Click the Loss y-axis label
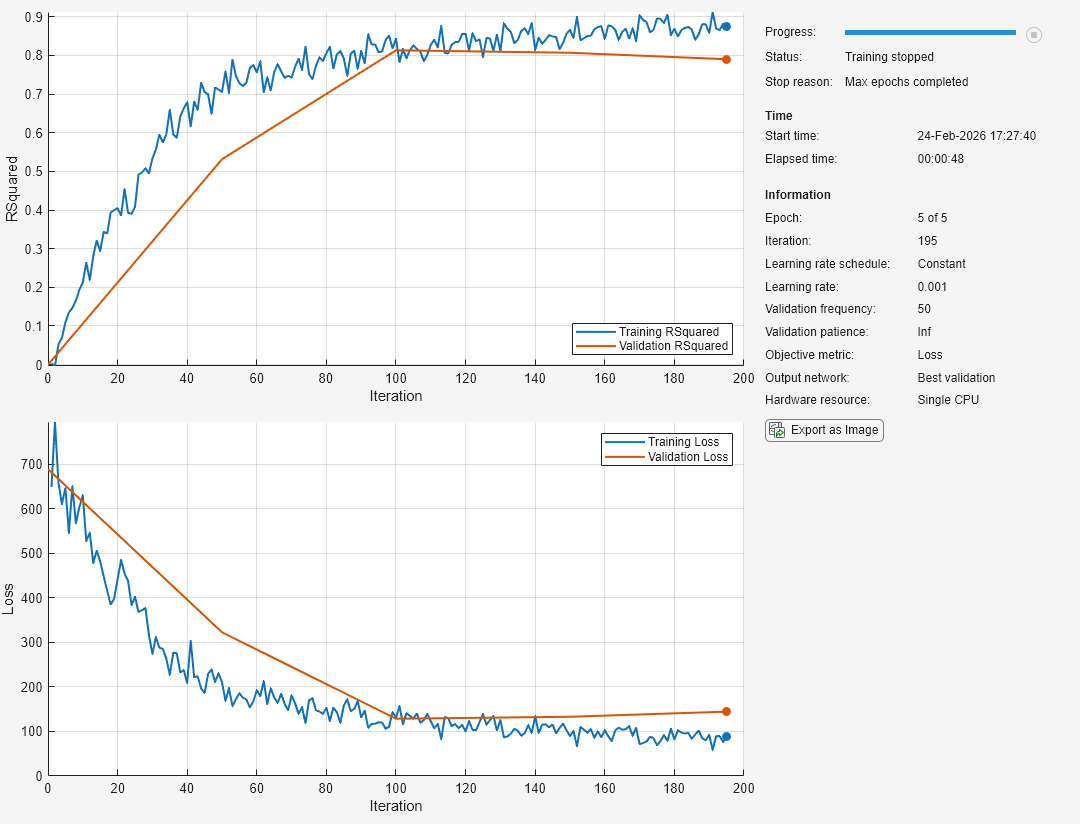 coord(12,599)
